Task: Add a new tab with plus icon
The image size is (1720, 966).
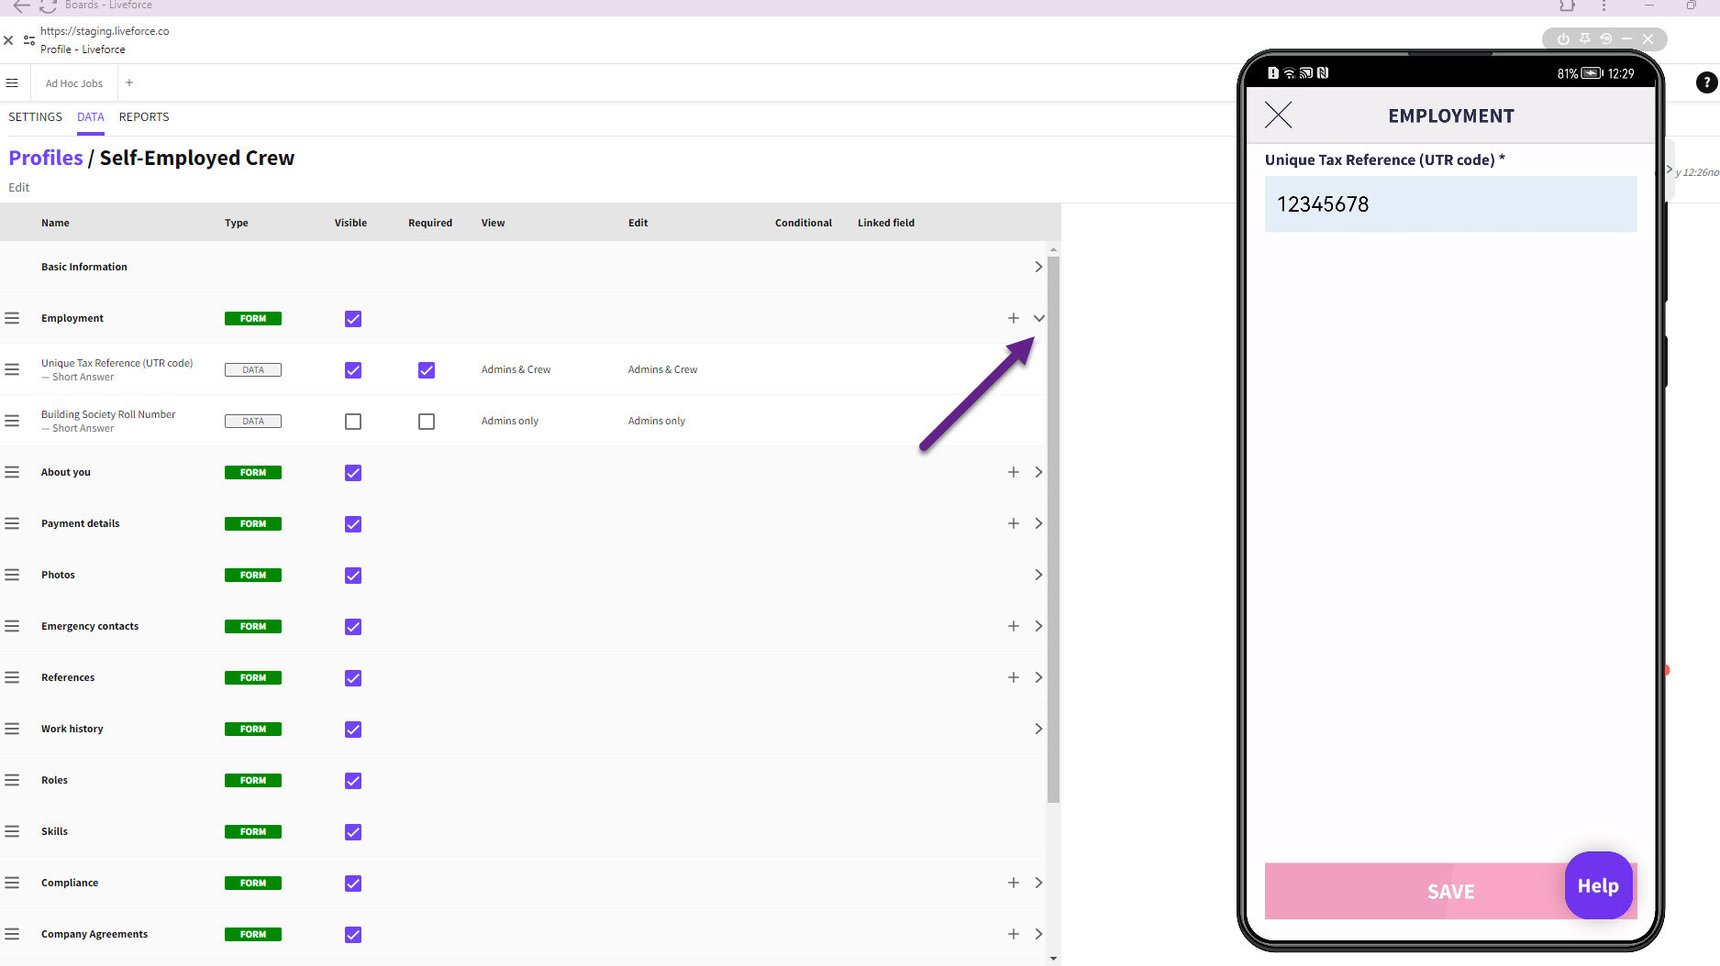Action: (129, 83)
